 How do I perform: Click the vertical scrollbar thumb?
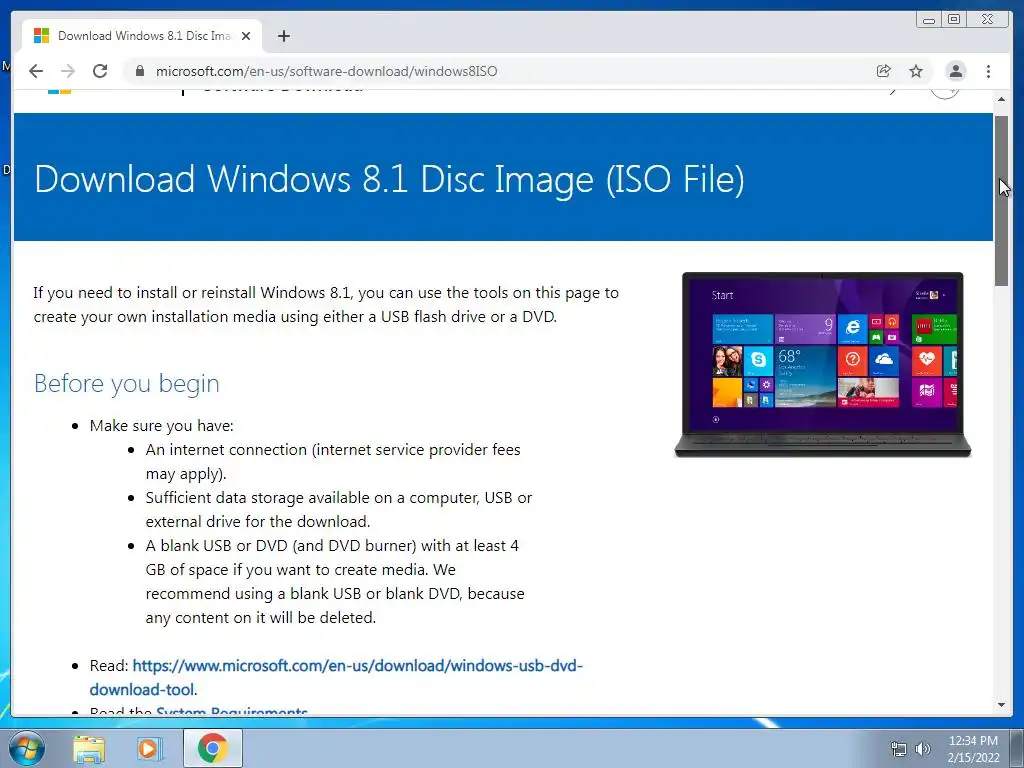click(1001, 200)
